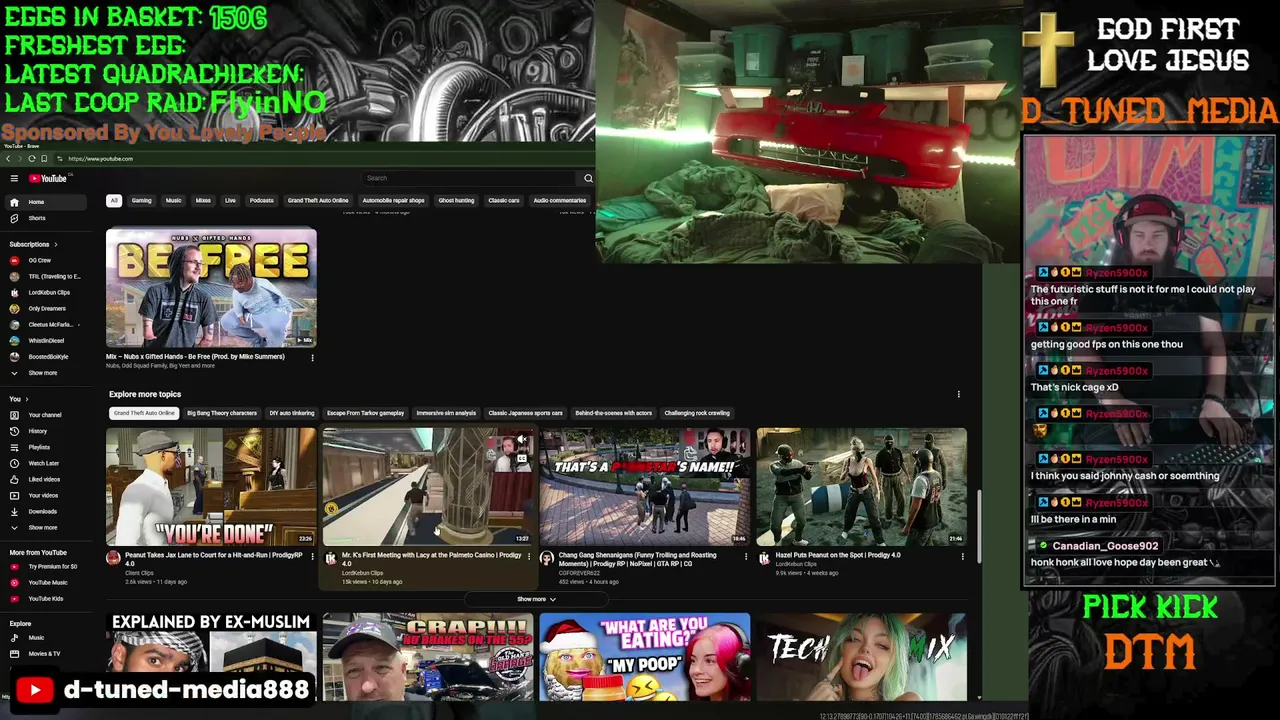The width and height of the screenshot is (1280, 720).
Task: Open the You section chevron
Action: pyautogui.click(x=26, y=399)
